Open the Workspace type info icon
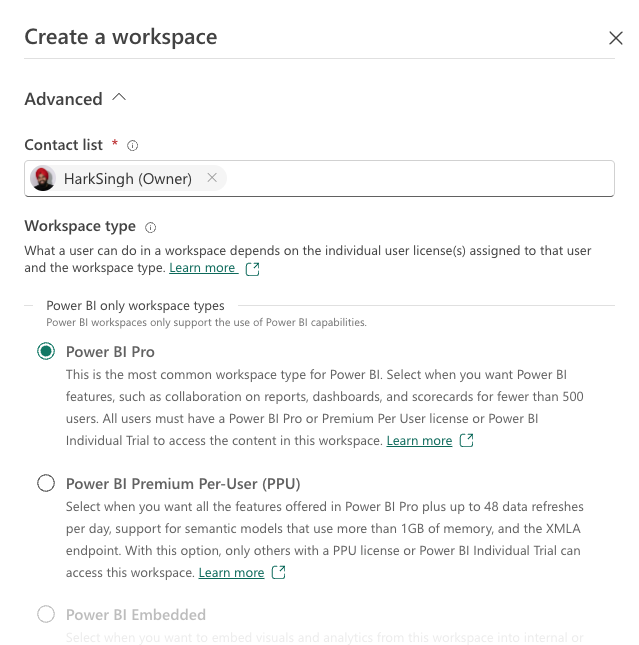The image size is (639, 645). click(x=151, y=227)
